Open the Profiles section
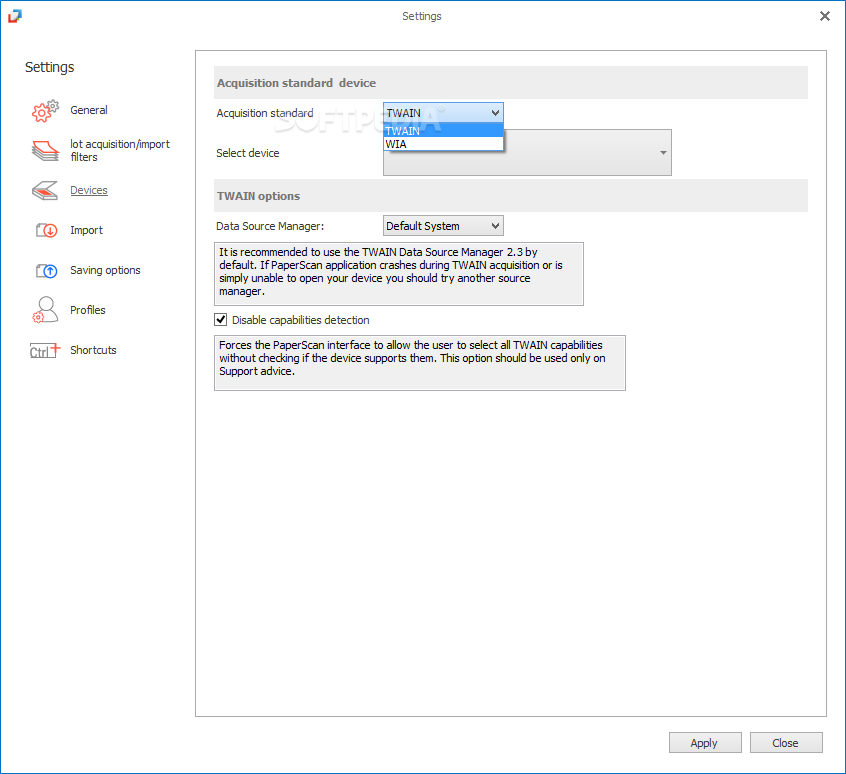The height and width of the screenshot is (774, 846). (87, 310)
